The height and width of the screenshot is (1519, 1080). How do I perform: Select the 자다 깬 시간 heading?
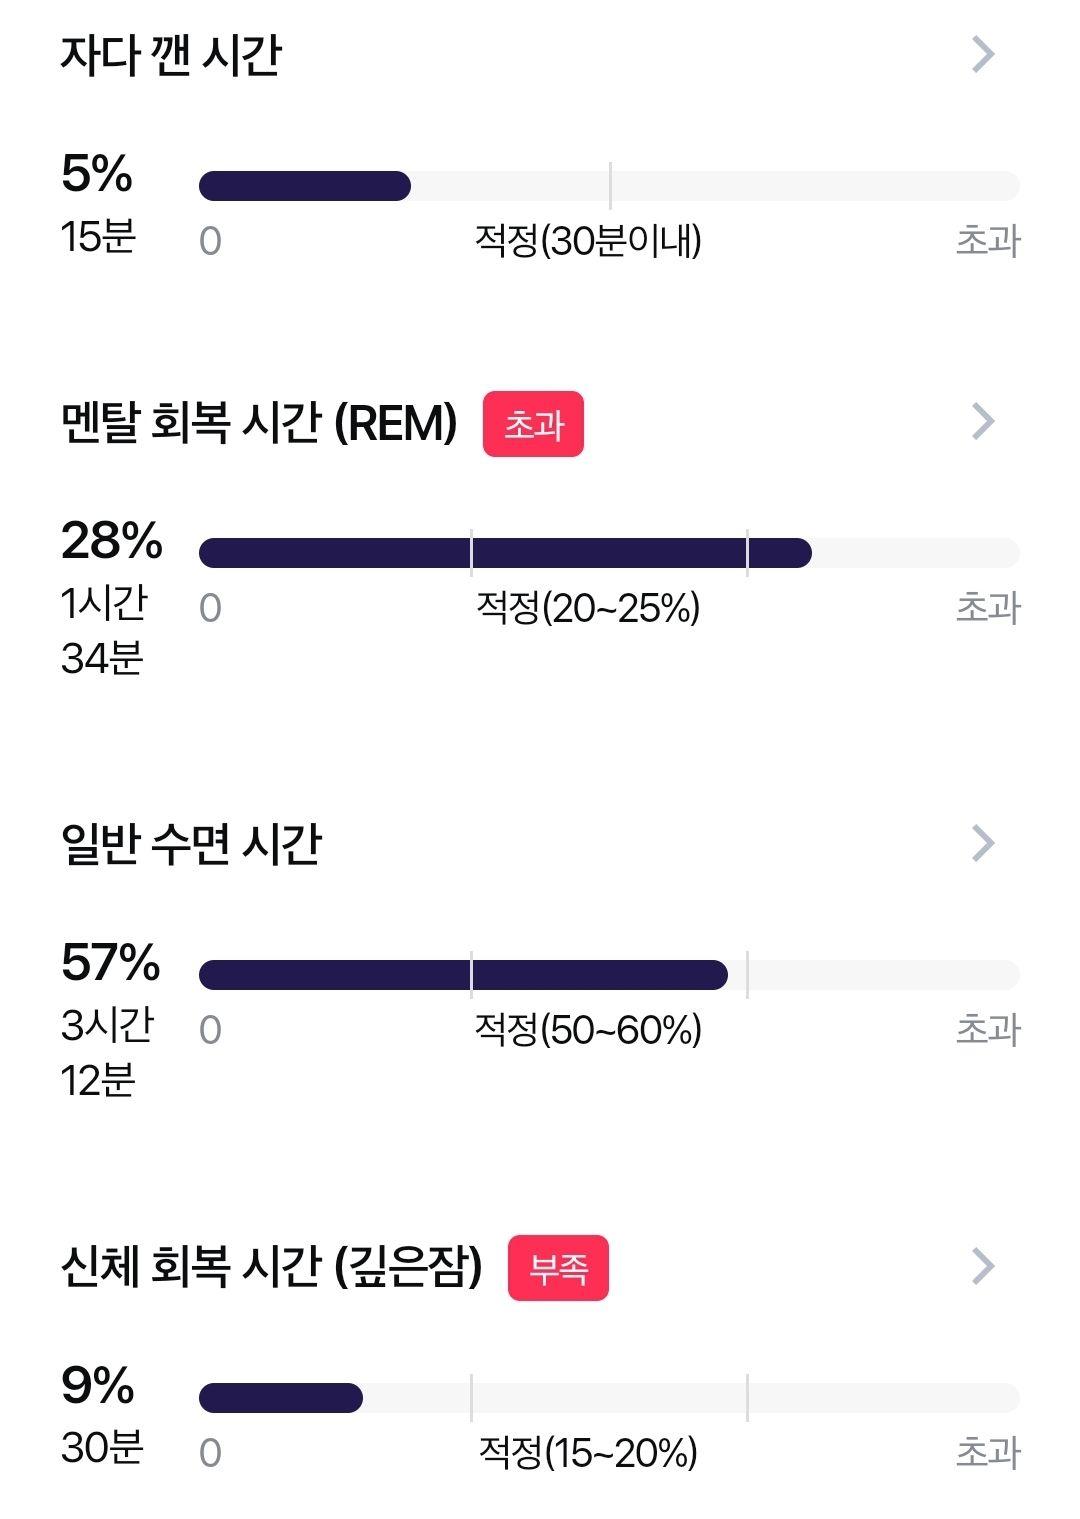(171, 55)
